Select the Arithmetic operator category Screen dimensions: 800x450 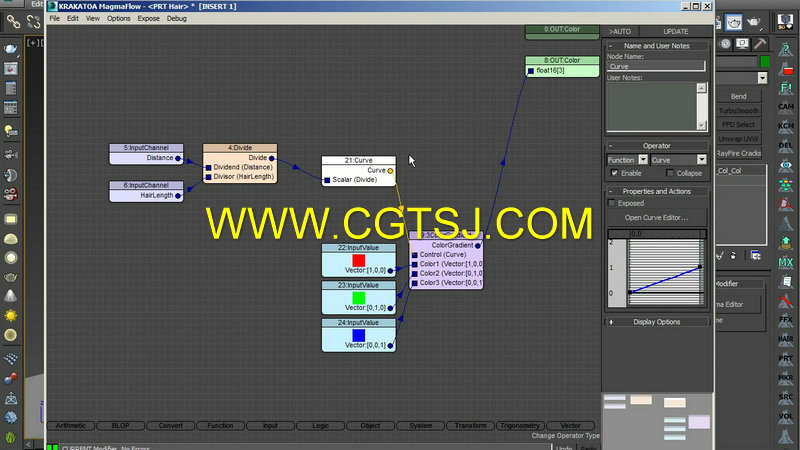(x=70, y=426)
